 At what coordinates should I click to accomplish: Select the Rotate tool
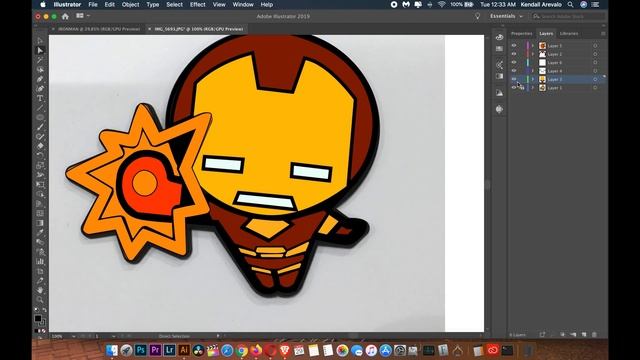[40, 156]
